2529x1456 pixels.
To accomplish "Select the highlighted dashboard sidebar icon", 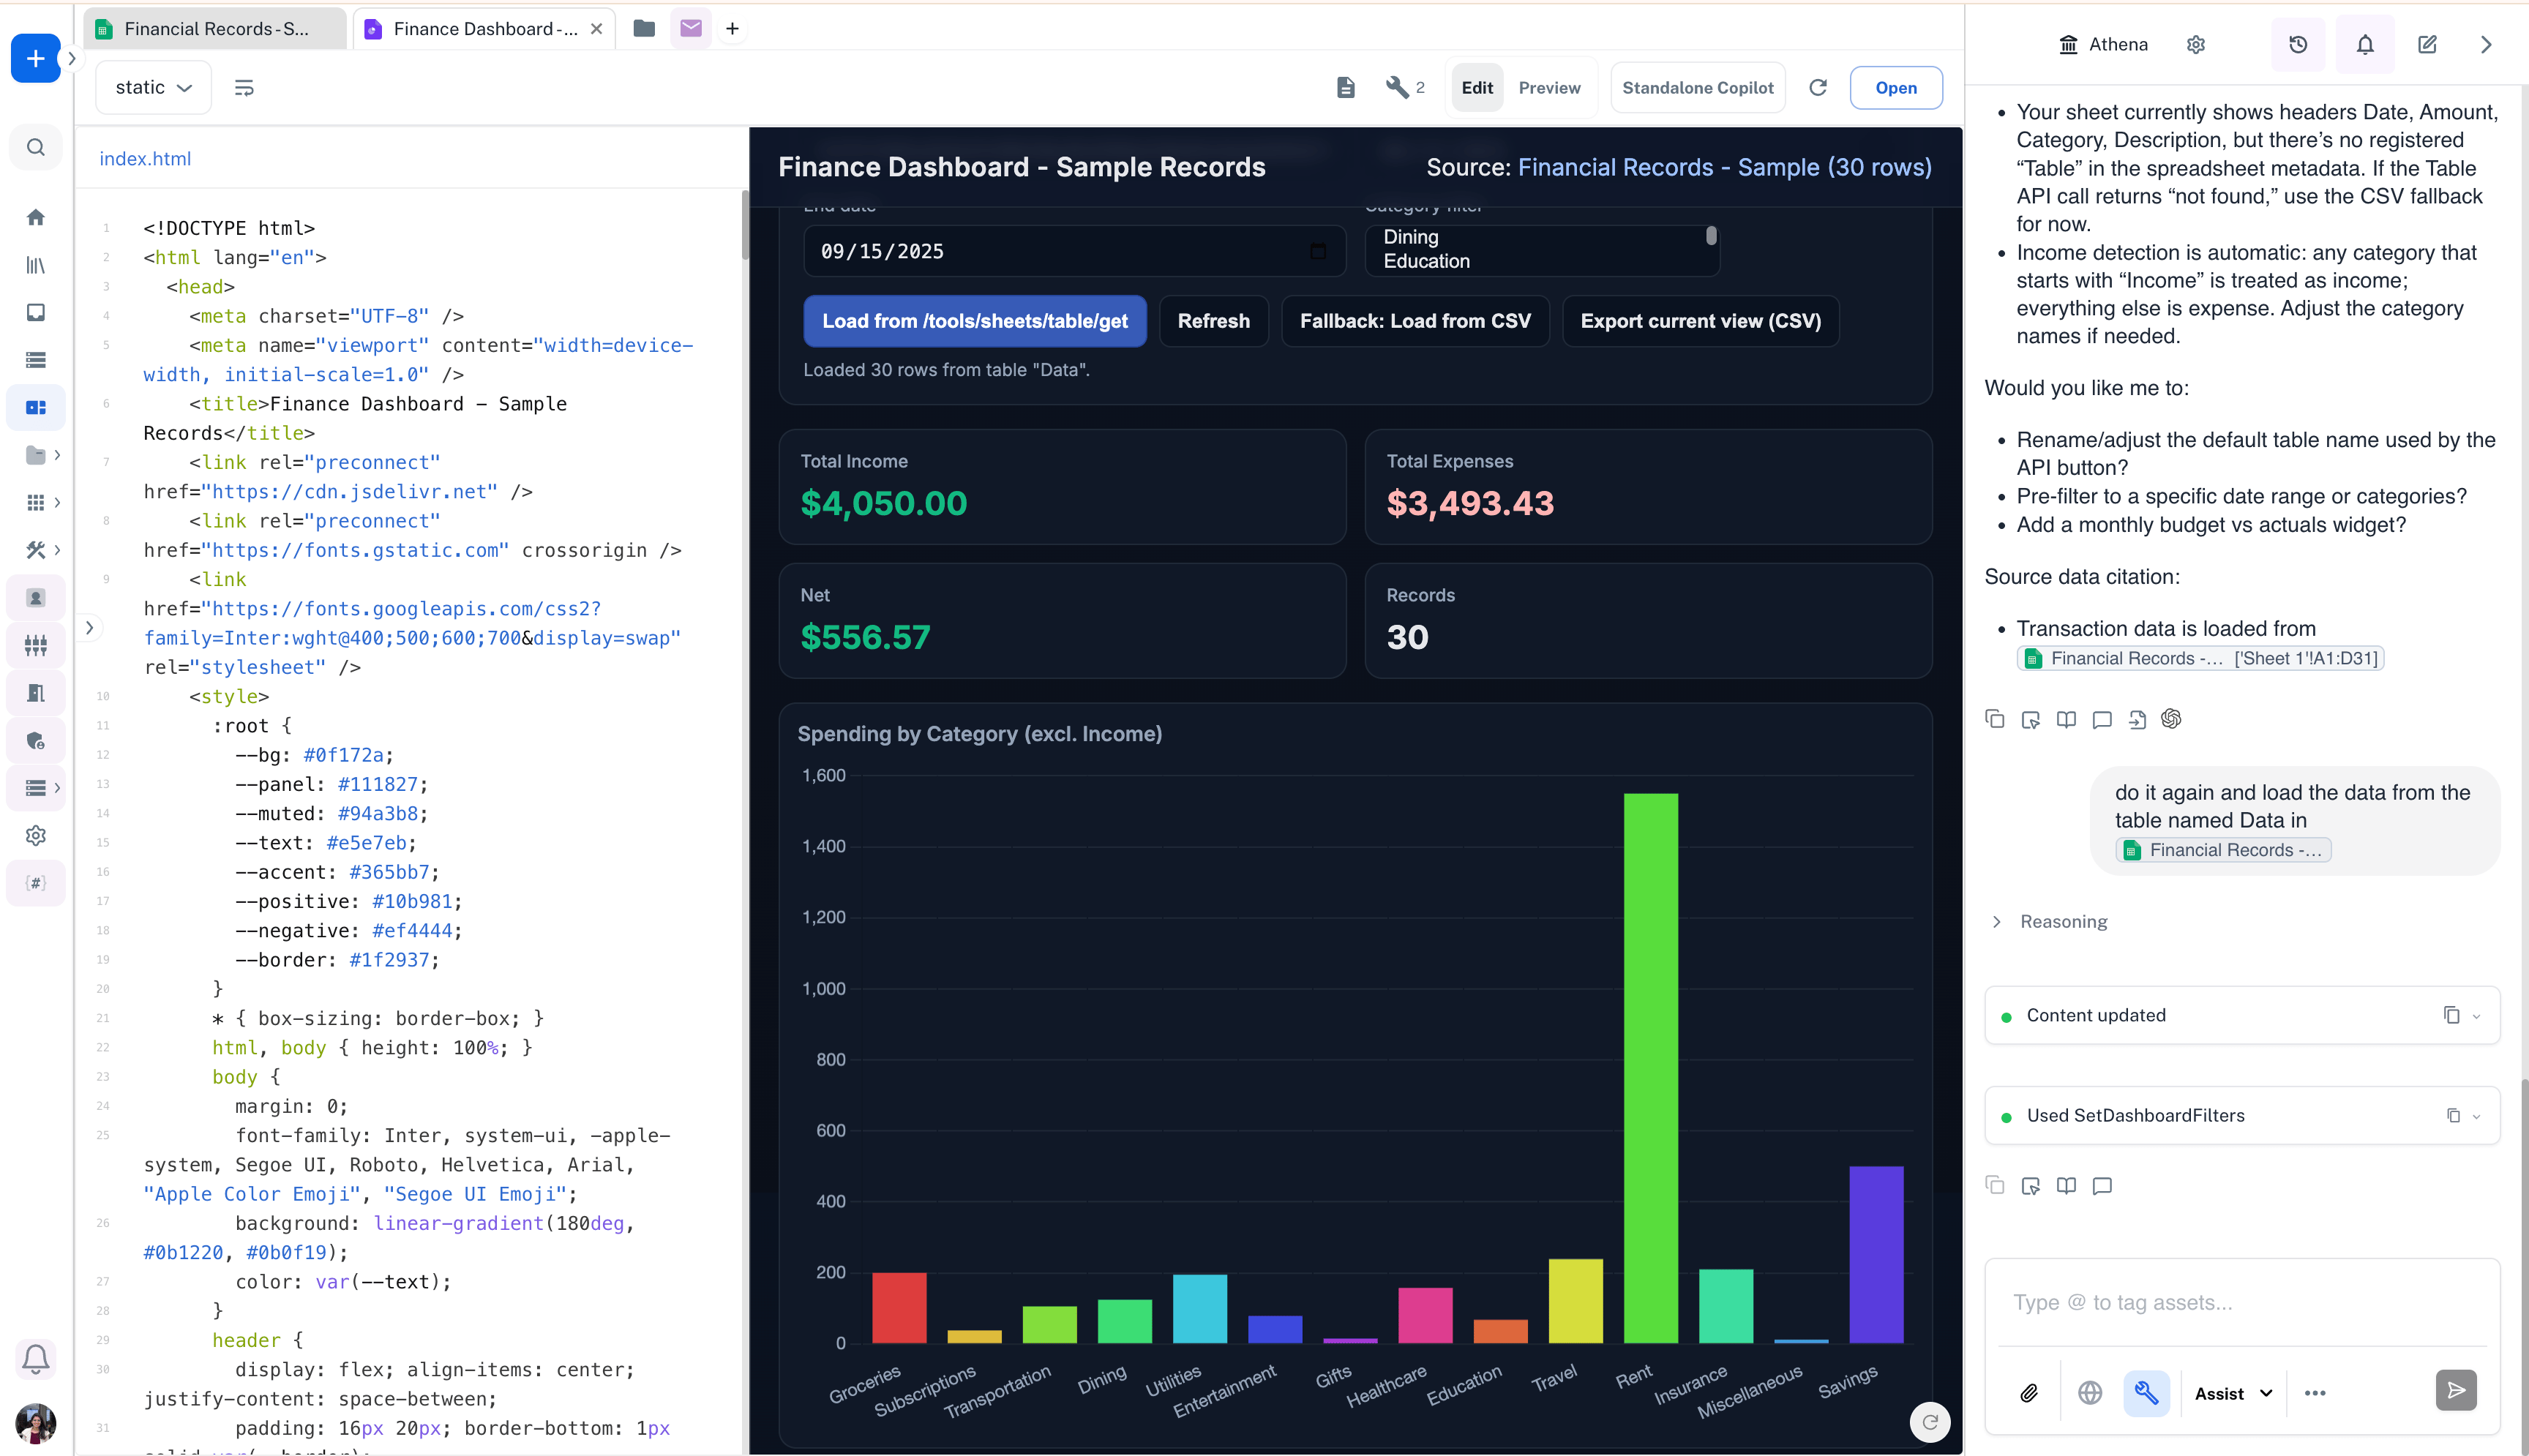I will pyautogui.click(x=36, y=407).
